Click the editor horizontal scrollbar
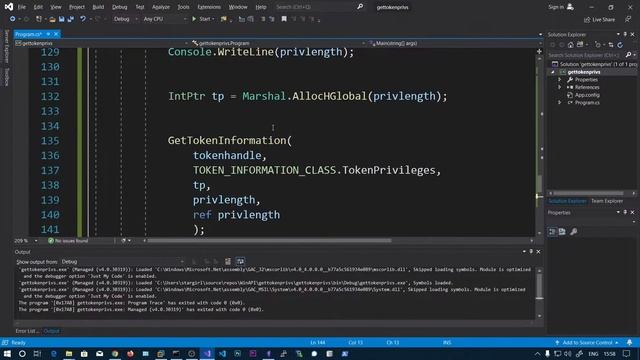Viewport: 640px width, 360px height. pyautogui.click(x=269, y=241)
